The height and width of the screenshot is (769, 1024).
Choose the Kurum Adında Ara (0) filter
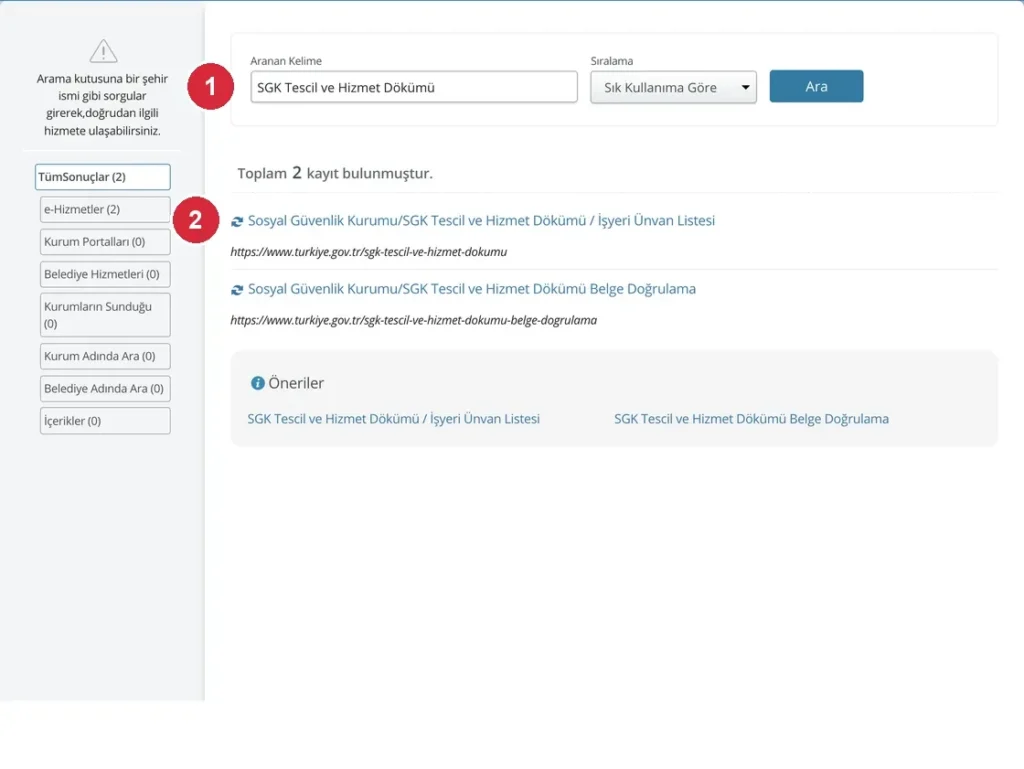105,356
